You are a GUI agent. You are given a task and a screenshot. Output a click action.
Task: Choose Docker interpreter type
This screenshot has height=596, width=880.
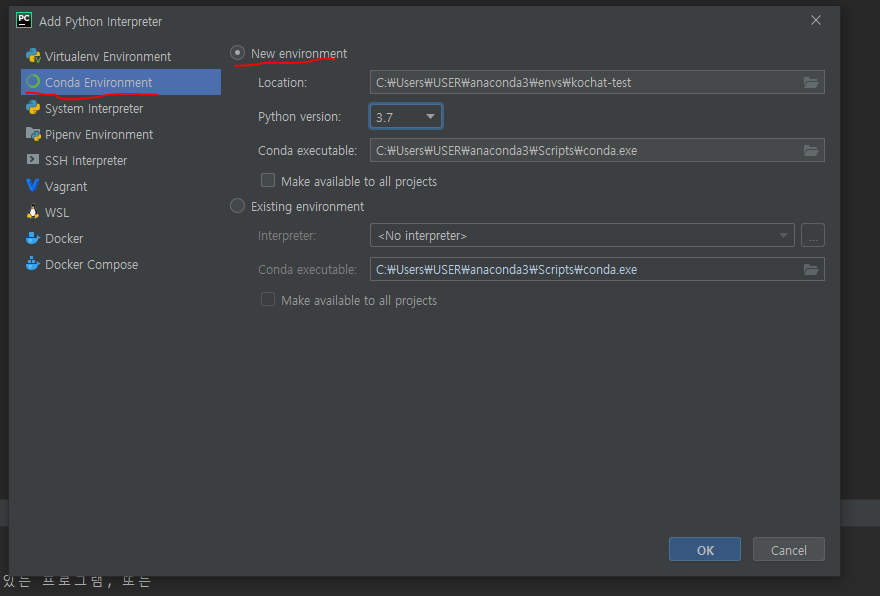[121, 238]
